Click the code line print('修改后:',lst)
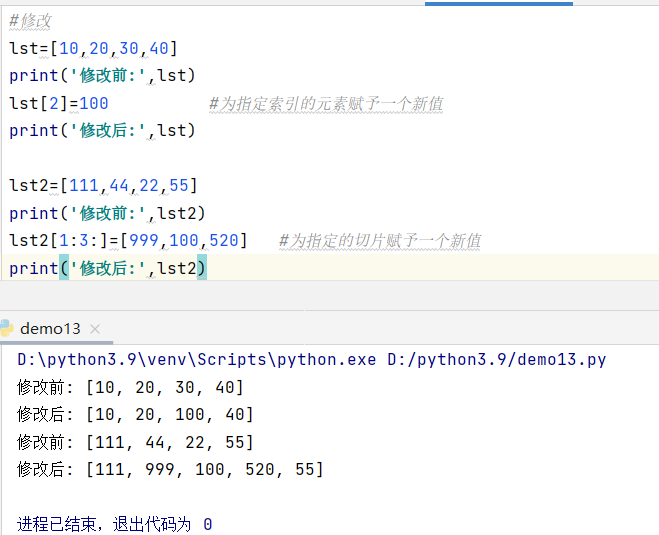Screen dimensions: 659x535 (103, 131)
